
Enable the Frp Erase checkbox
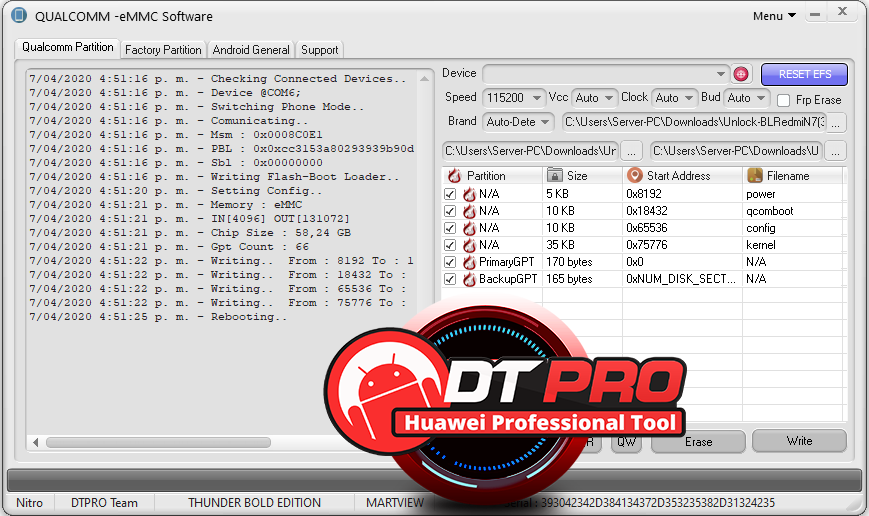[784, 100]
